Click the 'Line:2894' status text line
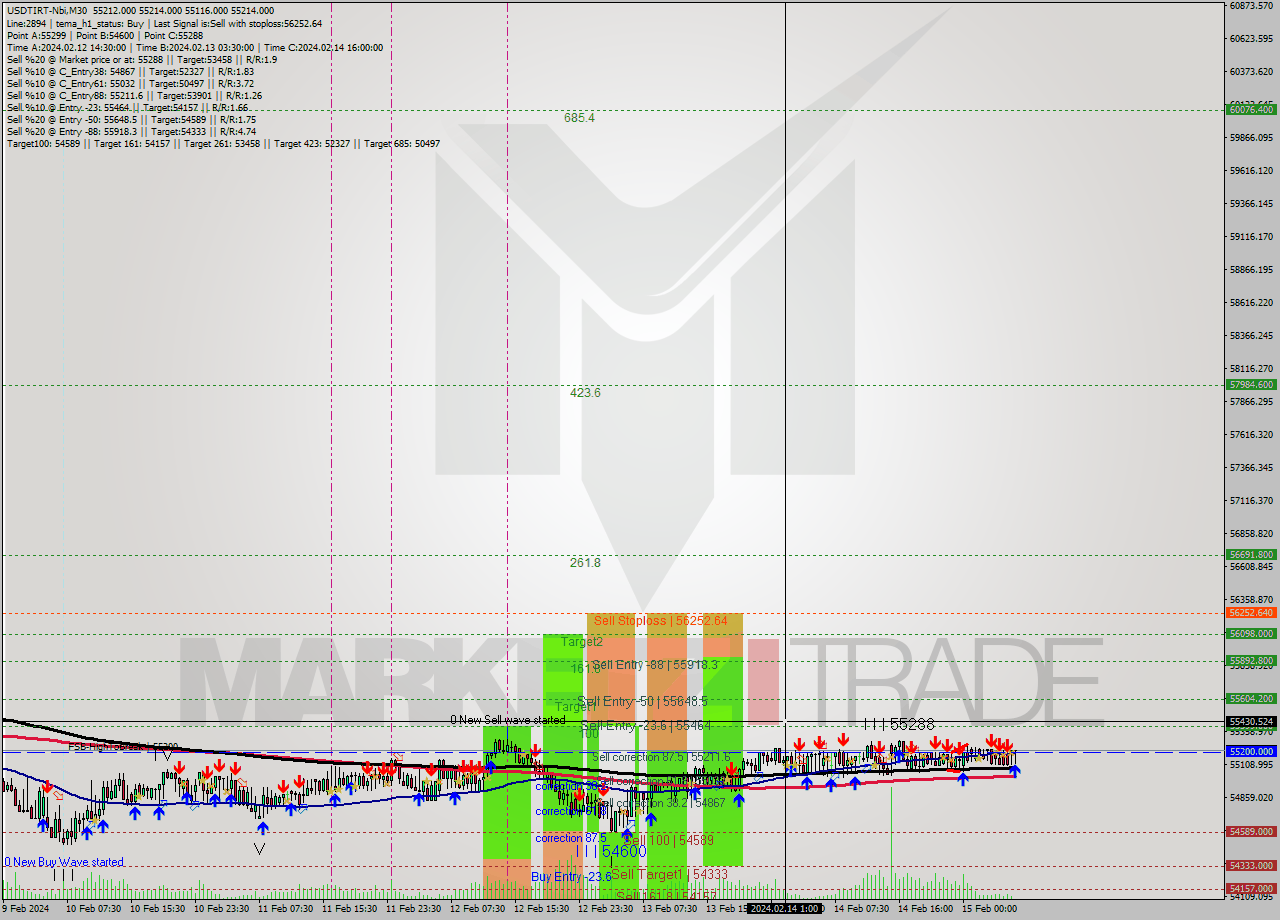 (x=164, y=23)
